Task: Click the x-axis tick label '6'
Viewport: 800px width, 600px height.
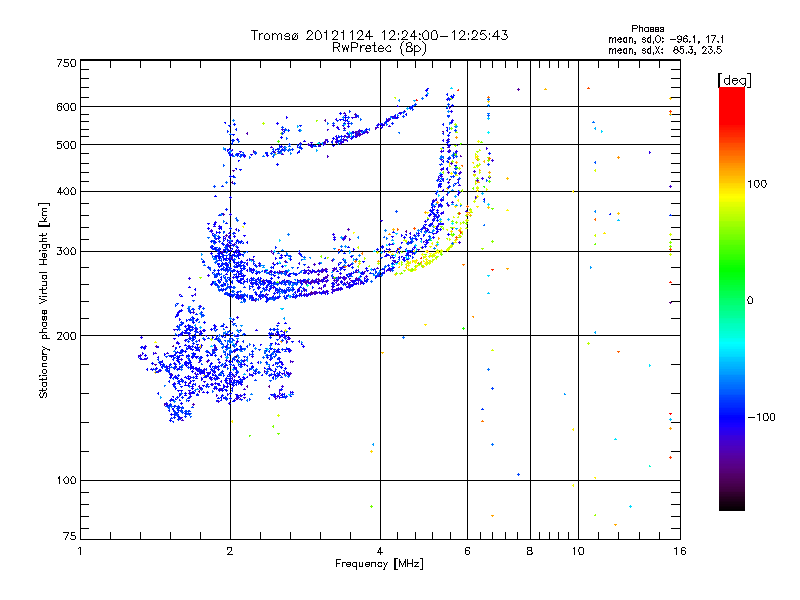Action: coord(467,551)
